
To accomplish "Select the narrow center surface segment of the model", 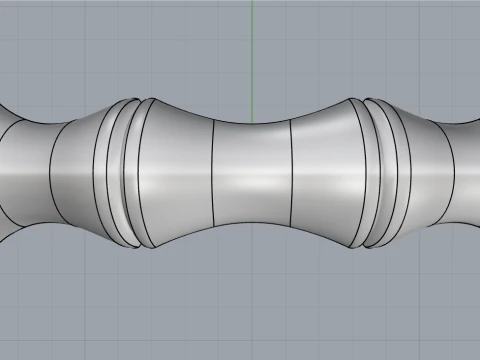I will (252, 173).
